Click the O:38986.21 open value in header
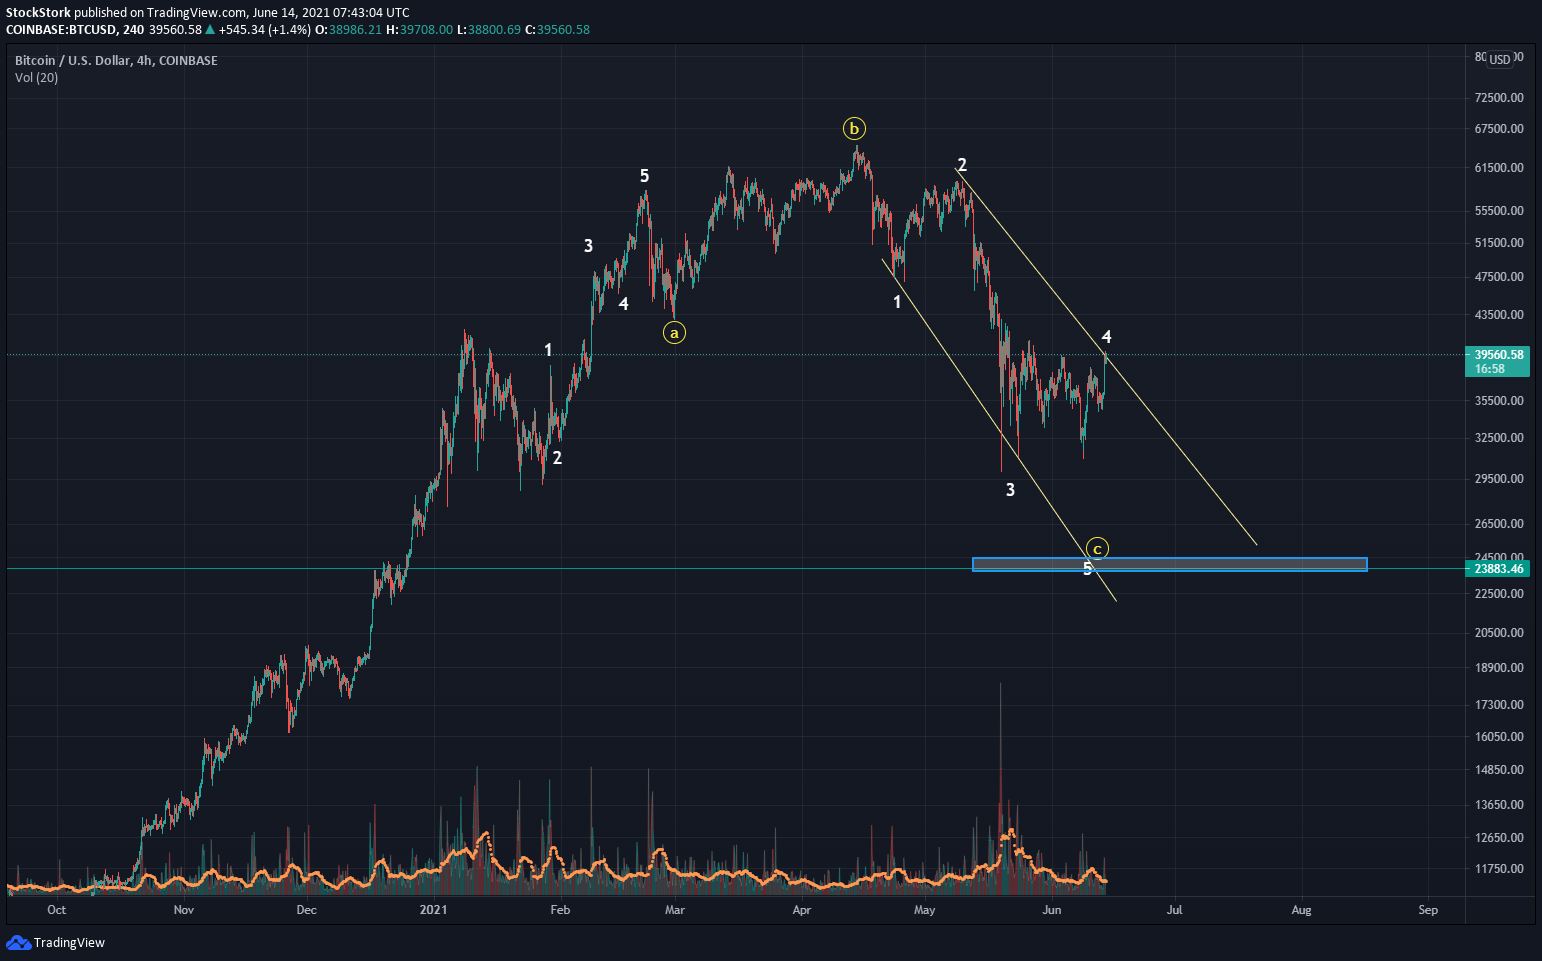This screenshot has height=961, width=1542. click(x=348, y=30)
